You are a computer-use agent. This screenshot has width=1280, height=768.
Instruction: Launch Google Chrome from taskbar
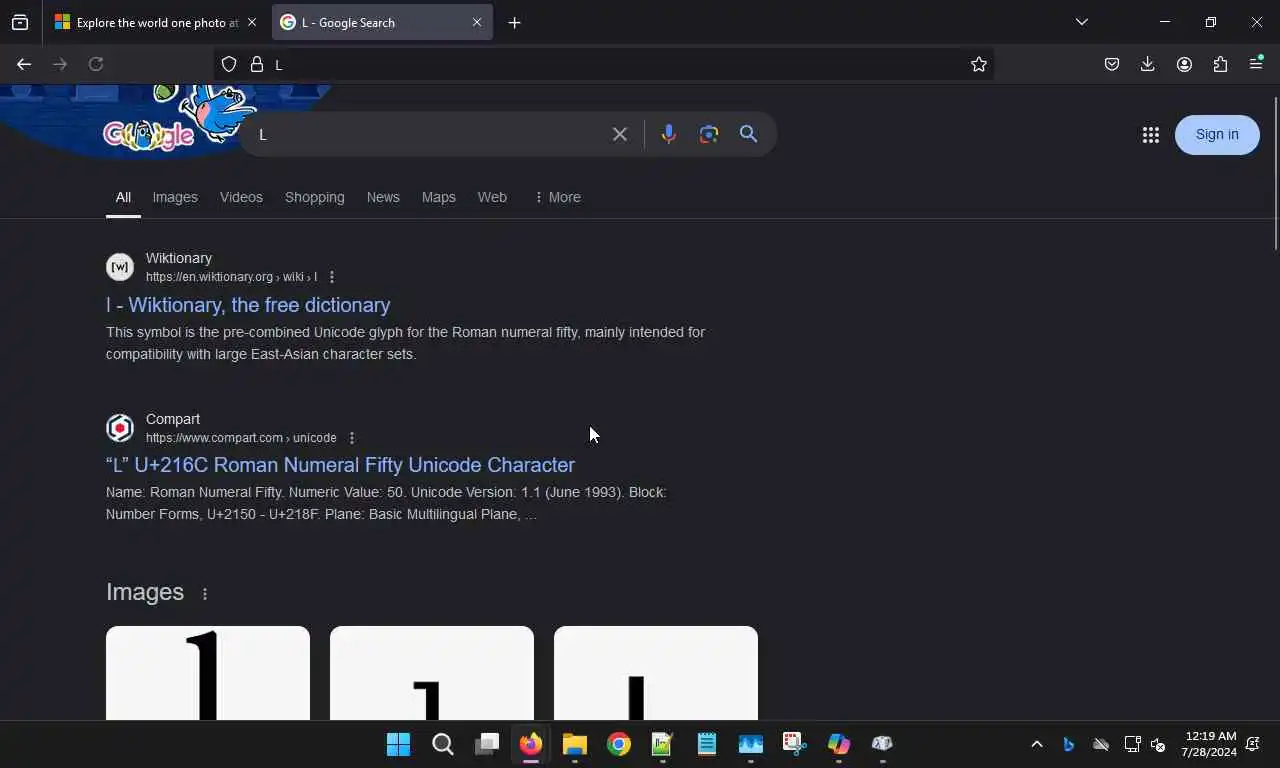[x=619, y=744]
